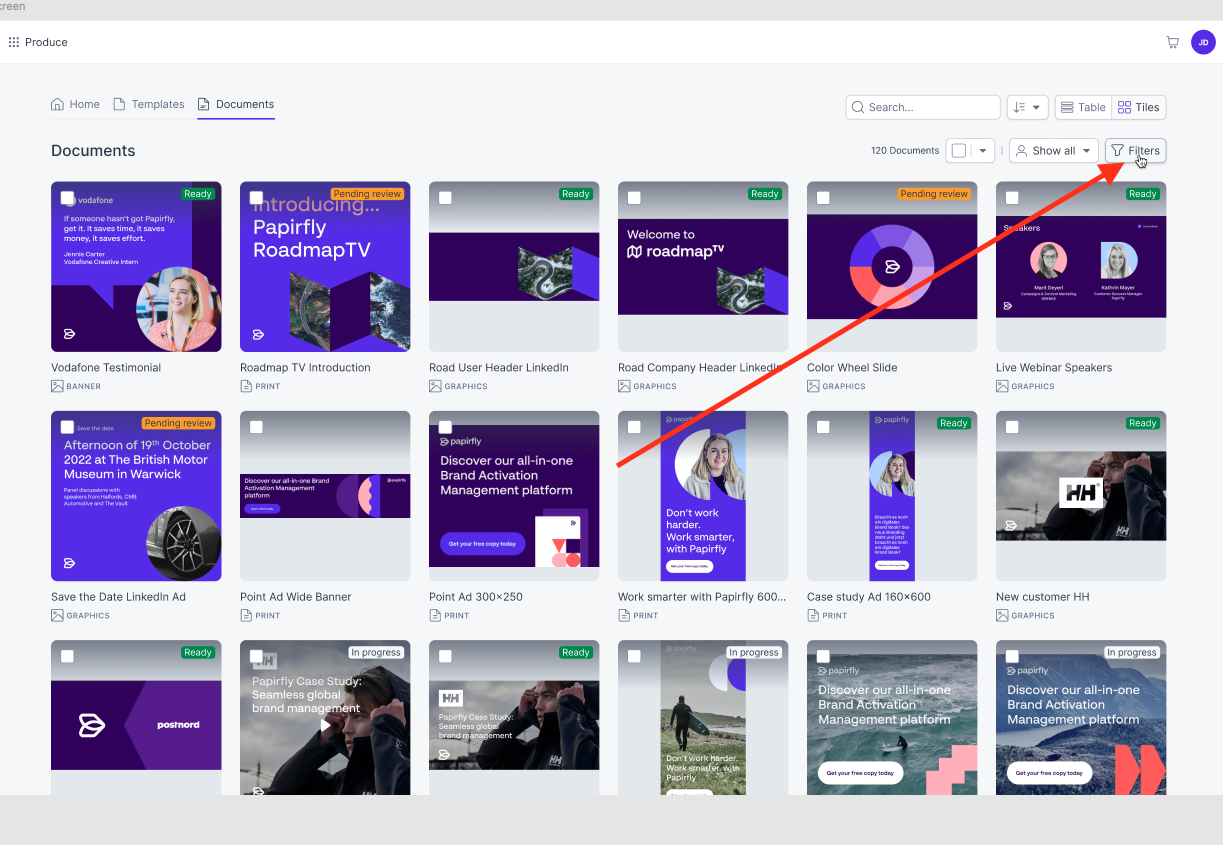The height and width of the screenshot is (845, 1223).
Task: Click the graphics icon under Live Webinar Speakers
Action: click(x=1002, y=386)
